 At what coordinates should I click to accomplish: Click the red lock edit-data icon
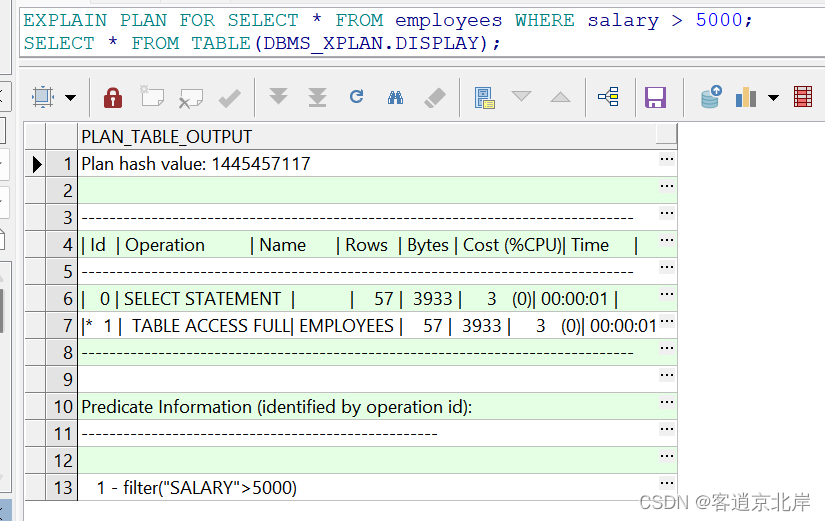pos(113,97)
